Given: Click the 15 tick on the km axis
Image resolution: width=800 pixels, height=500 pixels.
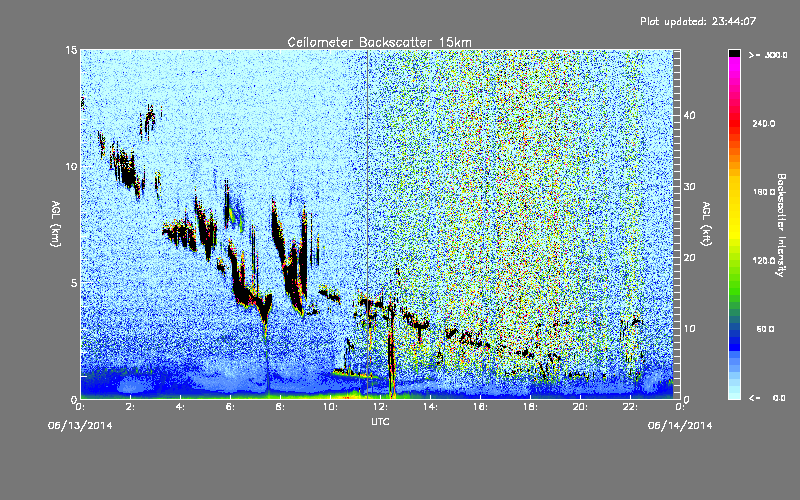Looking at the screenshot, I should click(71, 50).
